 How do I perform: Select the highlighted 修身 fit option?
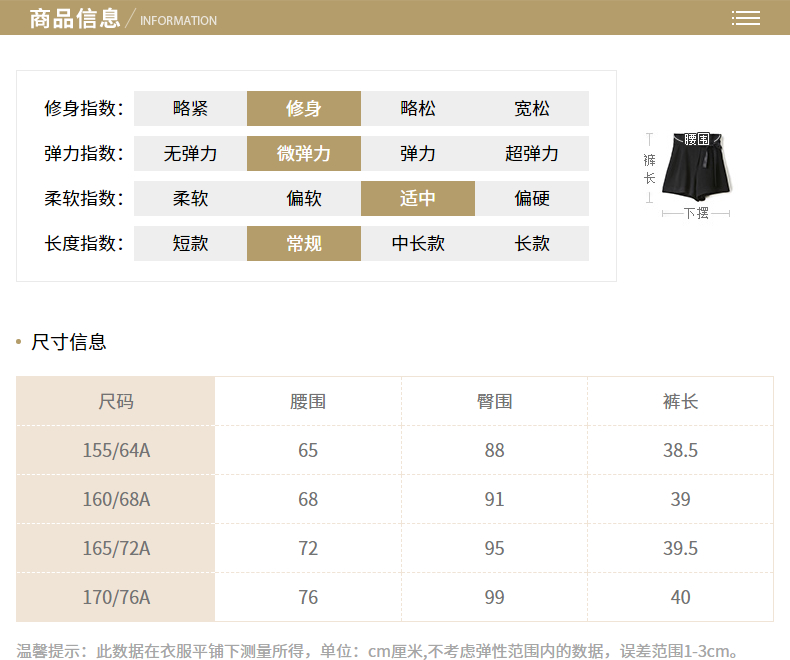coord(303,109)
